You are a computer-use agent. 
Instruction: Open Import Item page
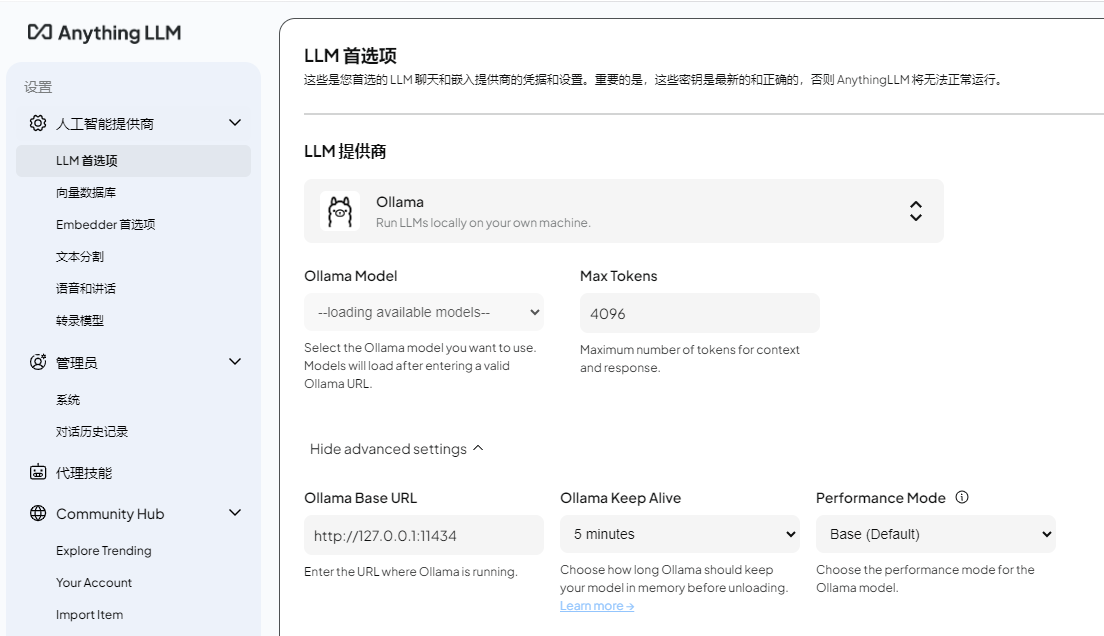click(x=89, y=614)
